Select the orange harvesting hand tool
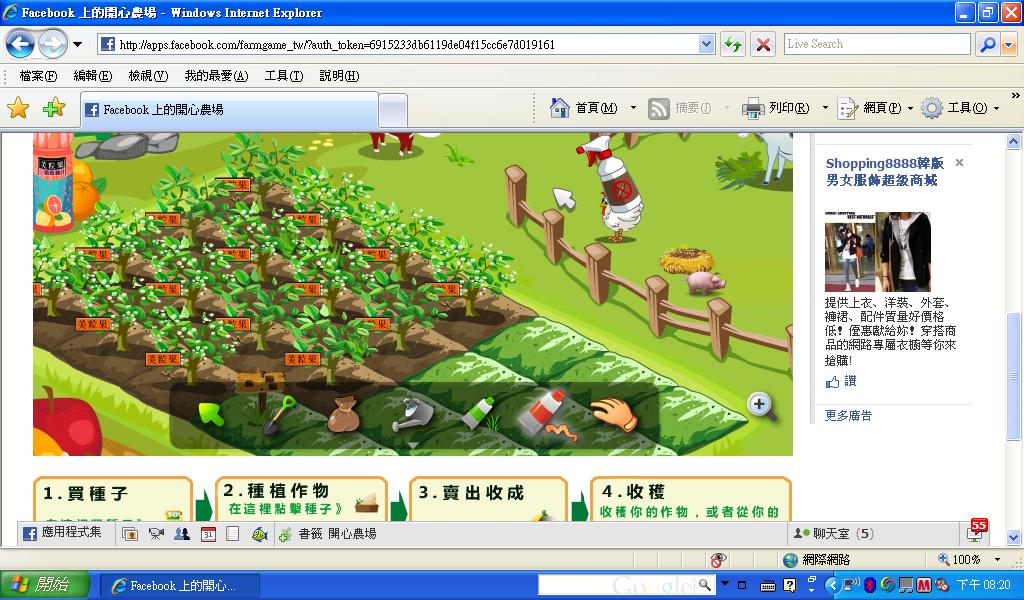Viewport: 1024px width, 600px height. click(614, 413)
